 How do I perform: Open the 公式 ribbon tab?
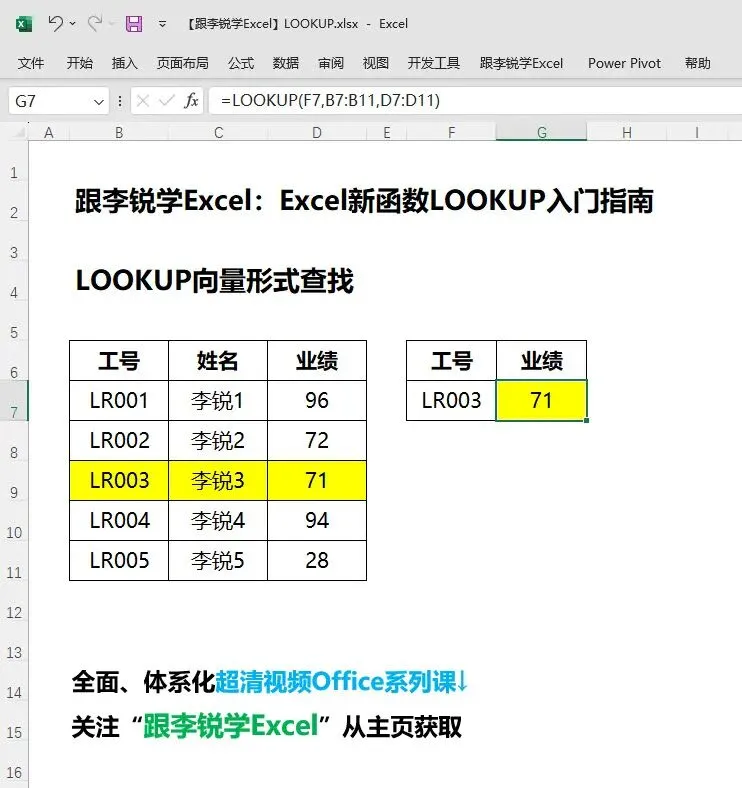[x=241, y=63]
